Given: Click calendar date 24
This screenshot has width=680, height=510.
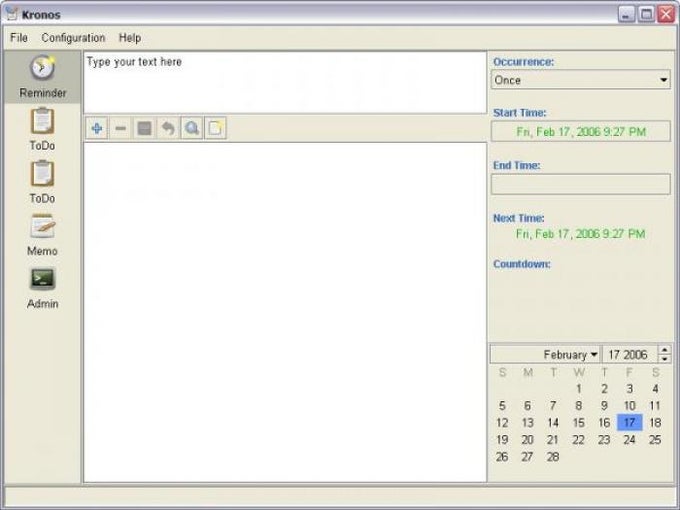Looking at the screenshot, I should (630, 439).
